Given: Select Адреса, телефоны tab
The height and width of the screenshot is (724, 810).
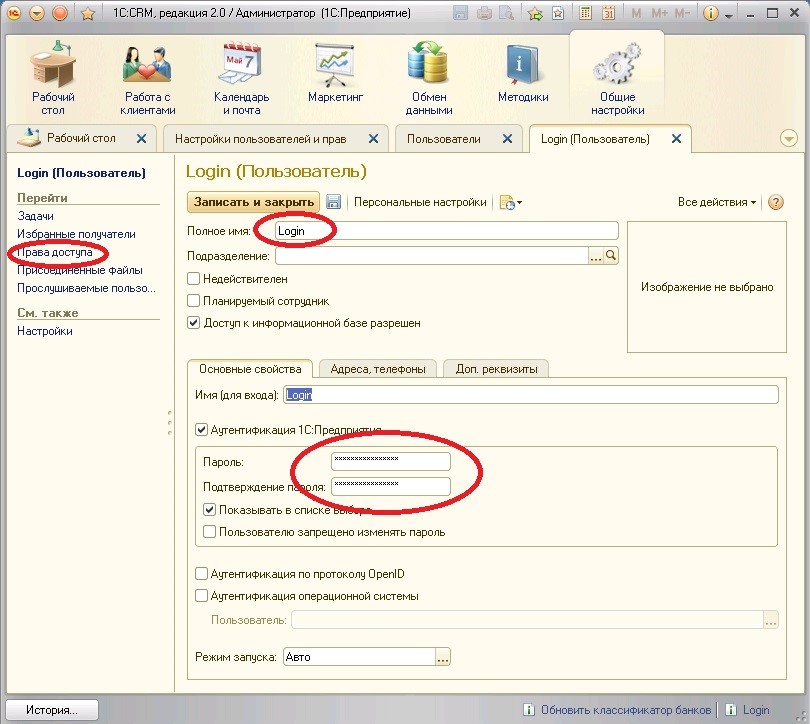Looking at the screenshot, I should pos(378,369).
